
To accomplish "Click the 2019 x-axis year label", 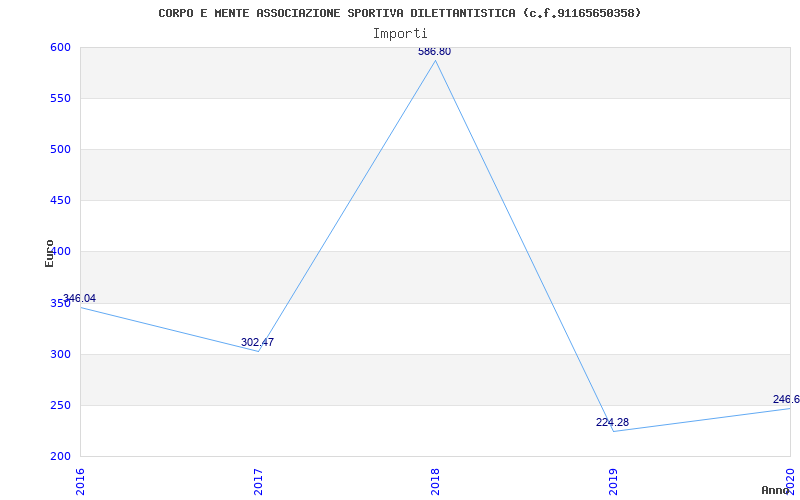I will point(613,482).
